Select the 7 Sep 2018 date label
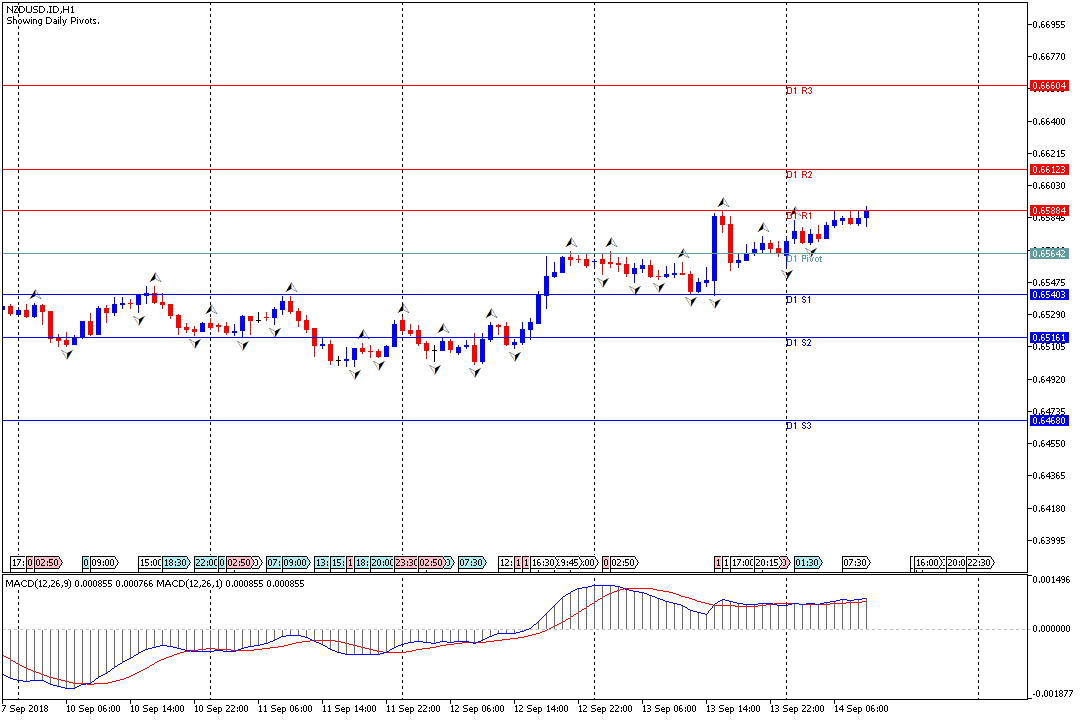 pyautogui.click(x=25, y=709)
